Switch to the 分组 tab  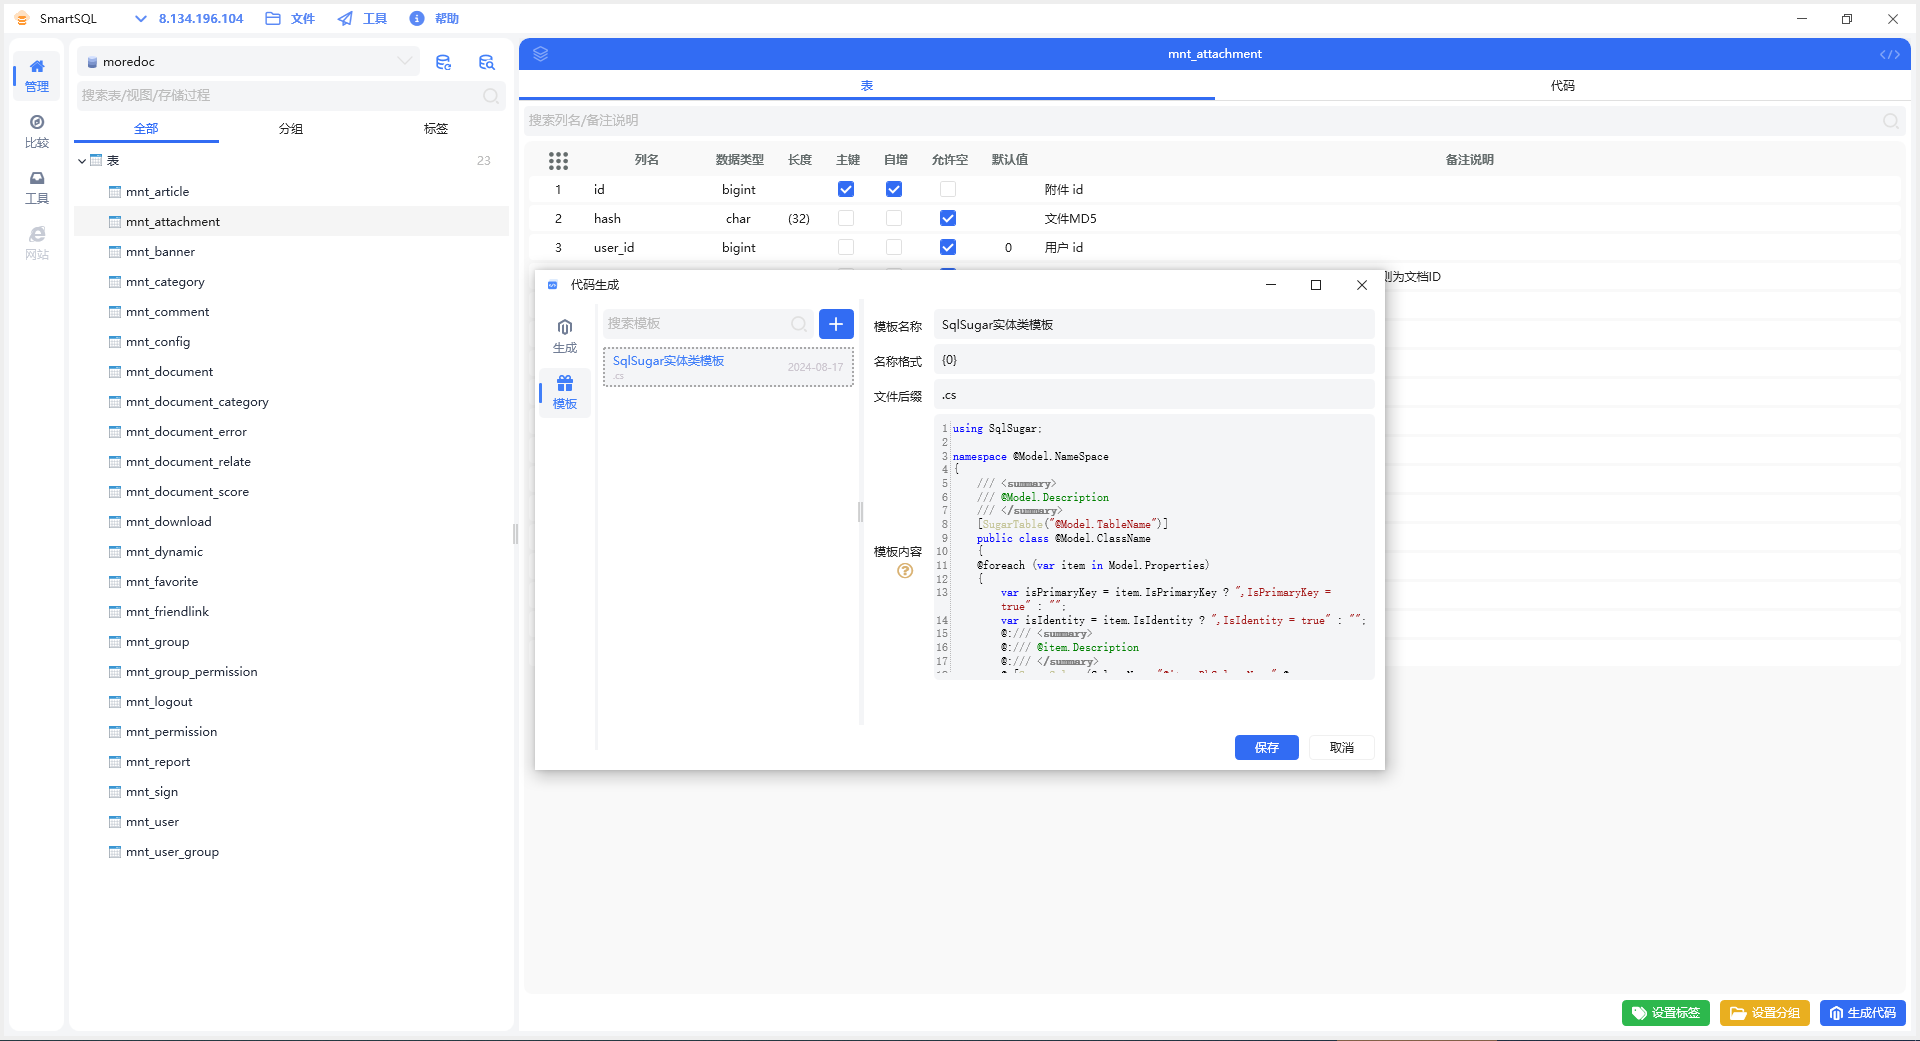(x=291, y=129)
